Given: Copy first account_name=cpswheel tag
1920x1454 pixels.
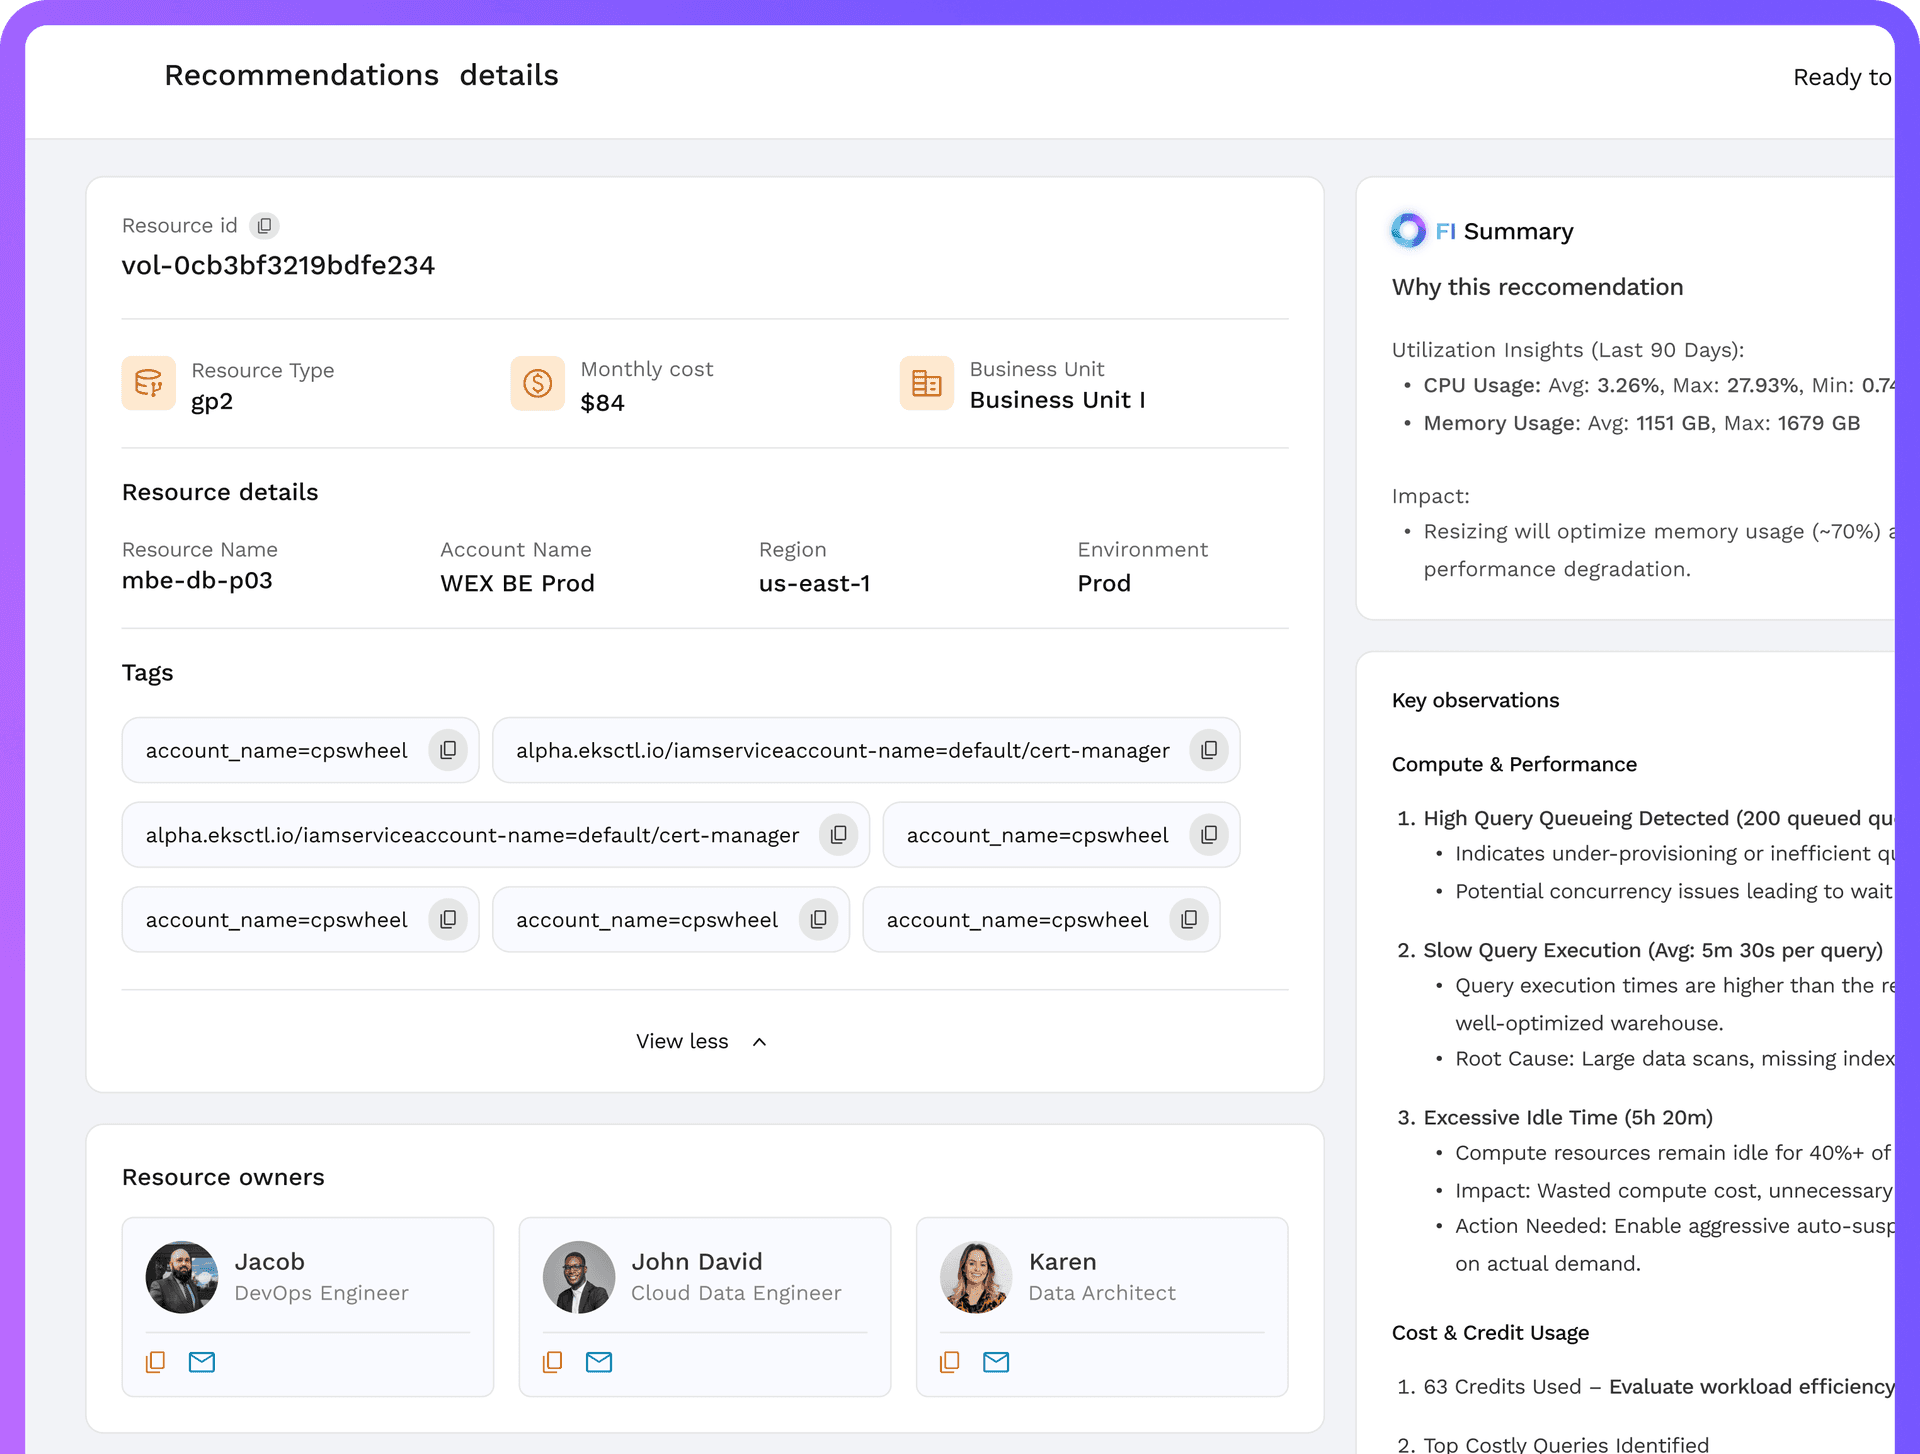Looking at the screenshot, I should [x=448, y=750].
